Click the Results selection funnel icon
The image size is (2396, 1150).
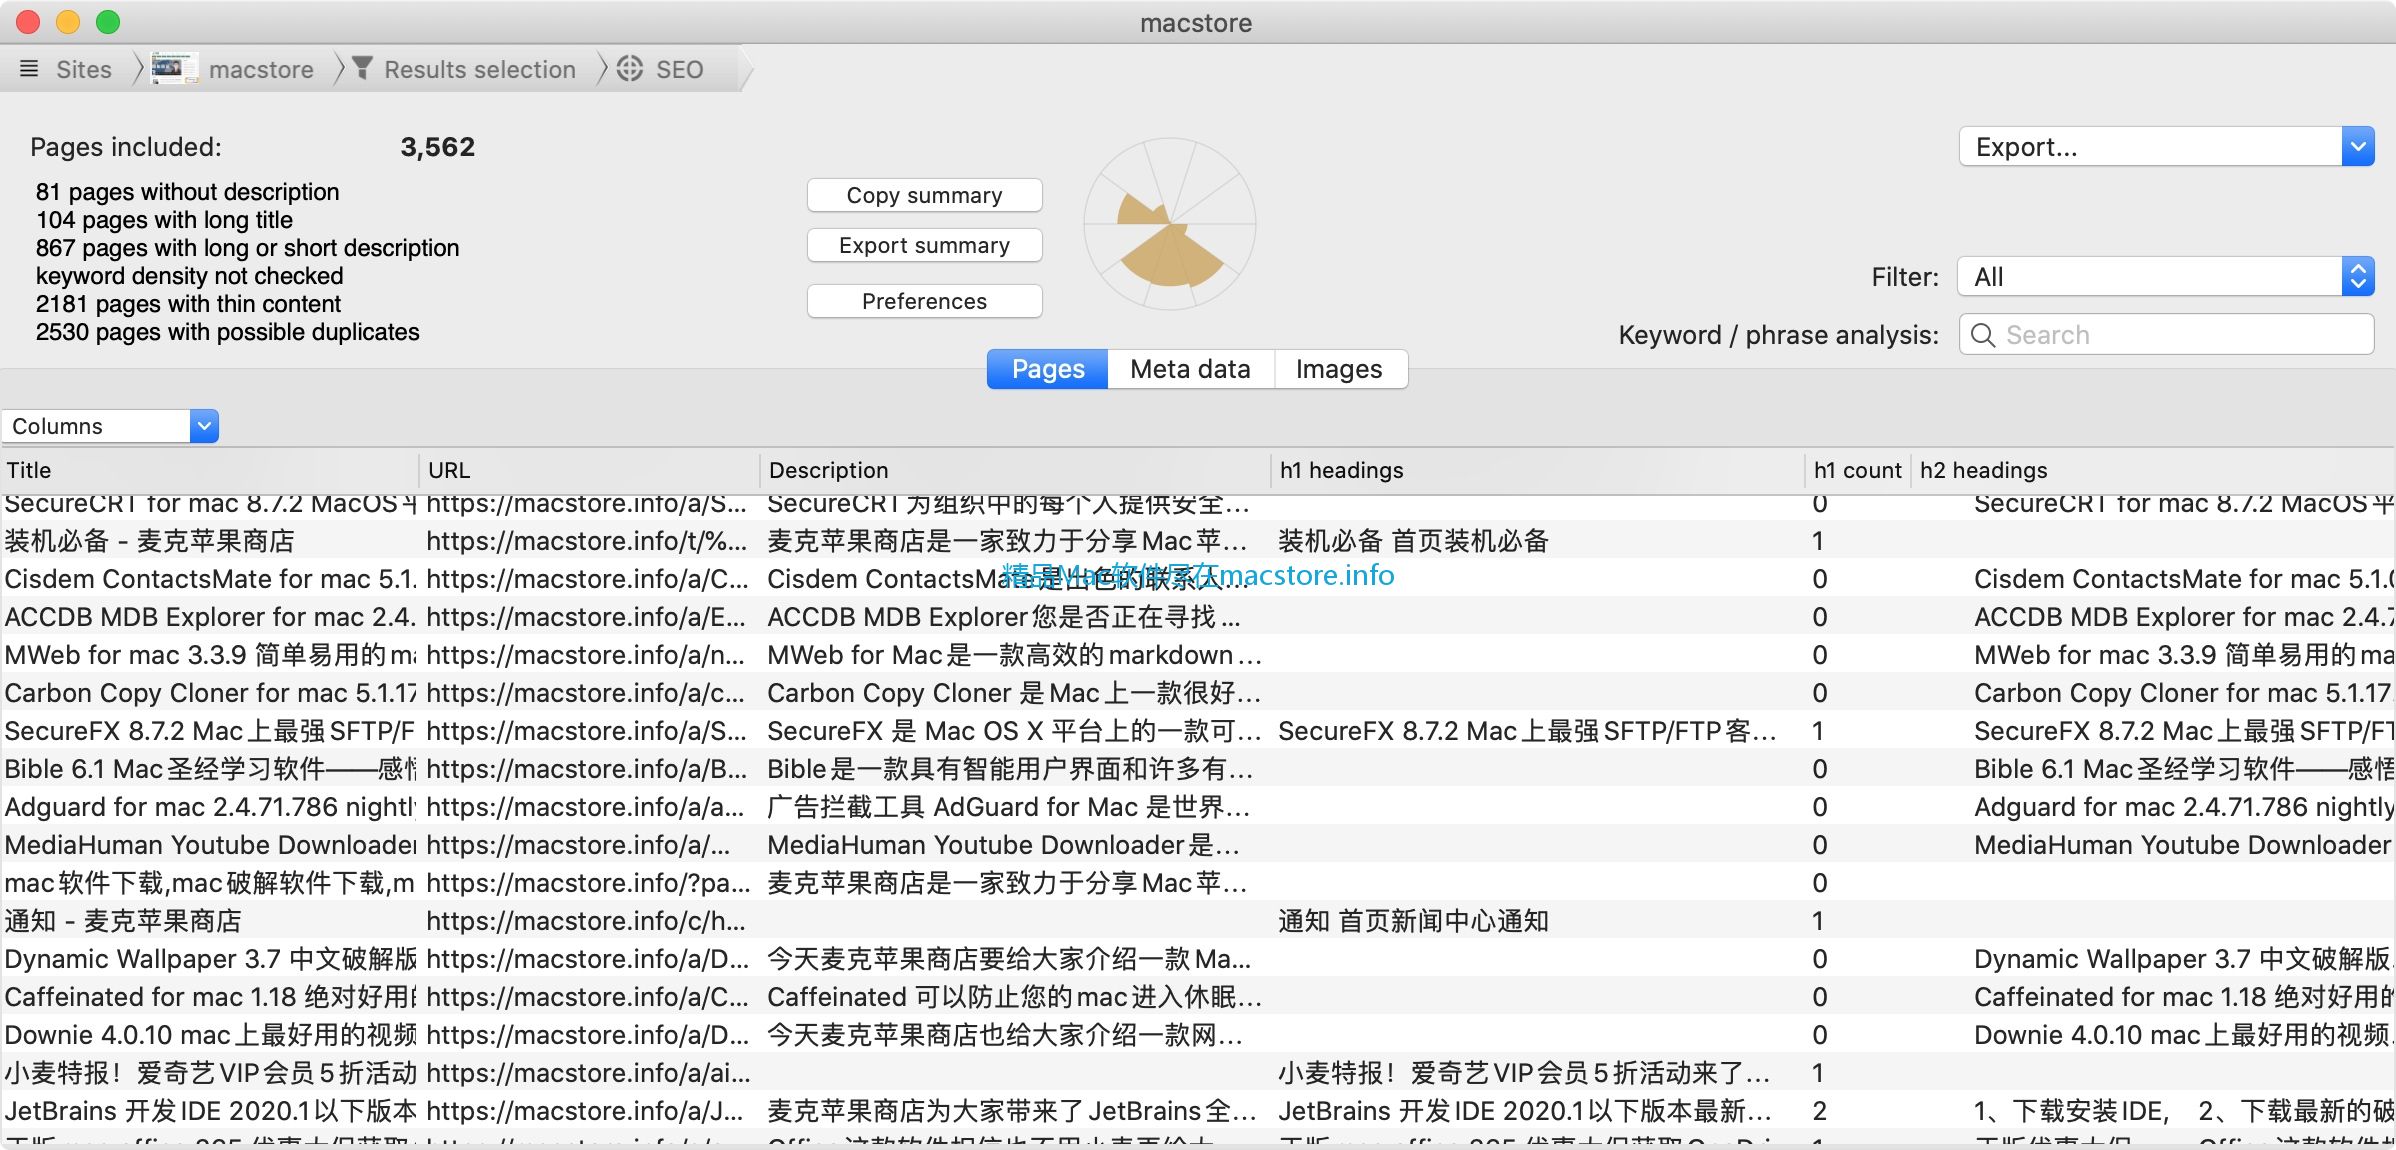coord(363,68)
